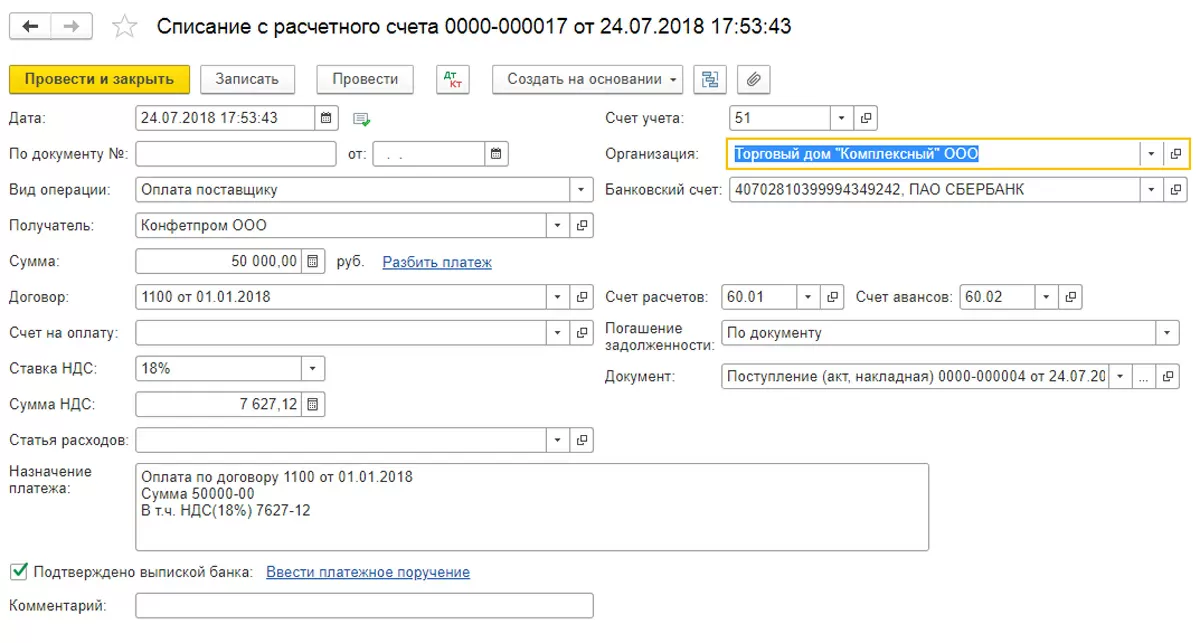Open calendar picker for Дата field
The width and height of the screenshot is (1200, 643).
(x=328, y=118)
